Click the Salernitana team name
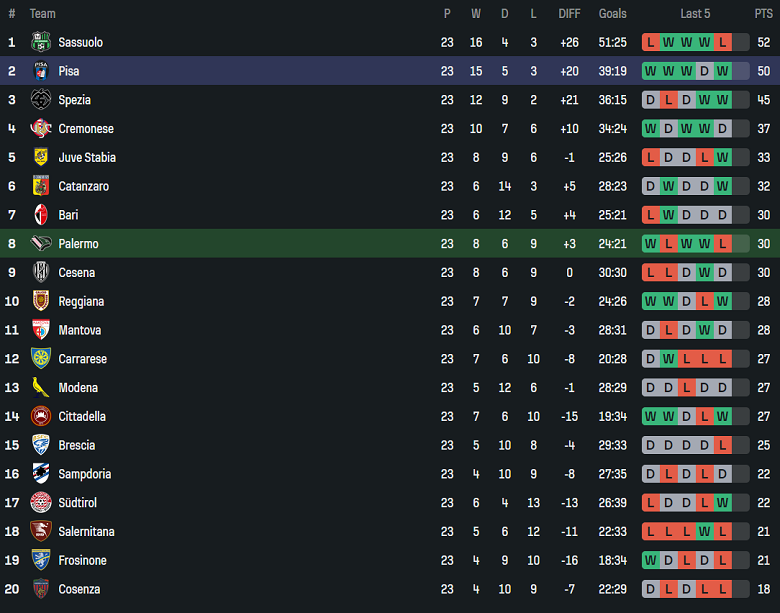 (x=85, y=531)
